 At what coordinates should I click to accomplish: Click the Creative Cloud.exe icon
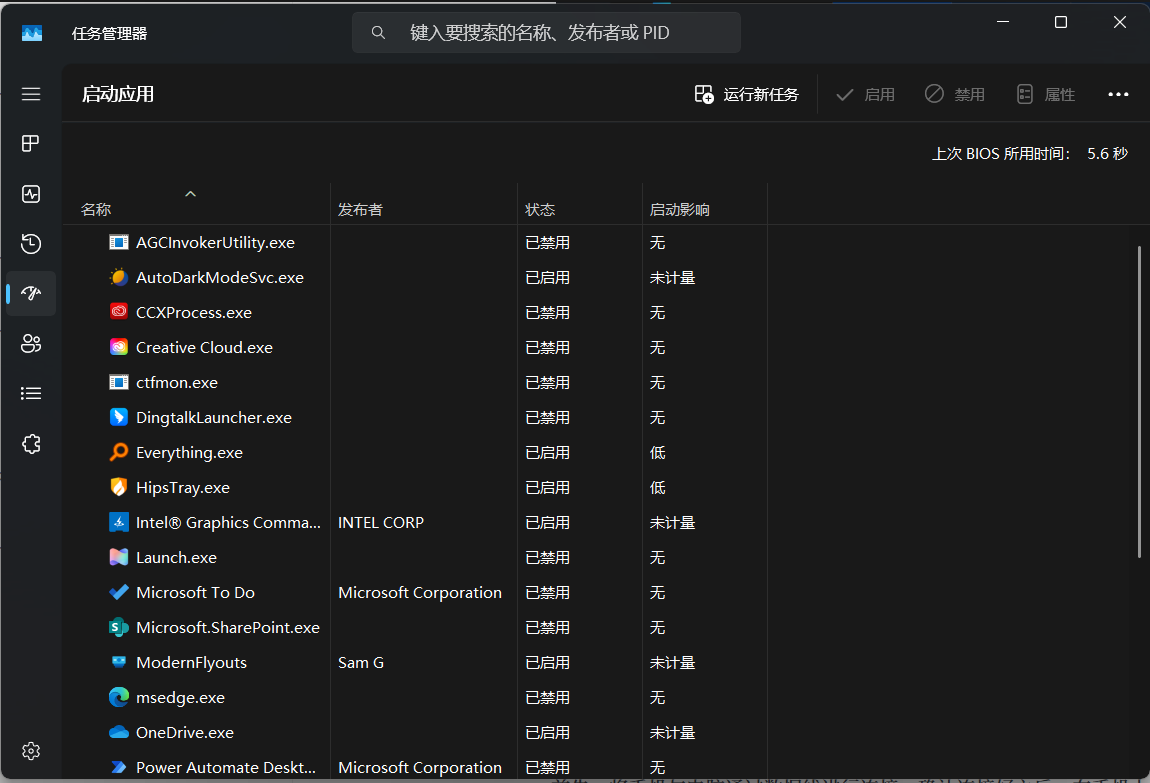click(x=119, y=347)
